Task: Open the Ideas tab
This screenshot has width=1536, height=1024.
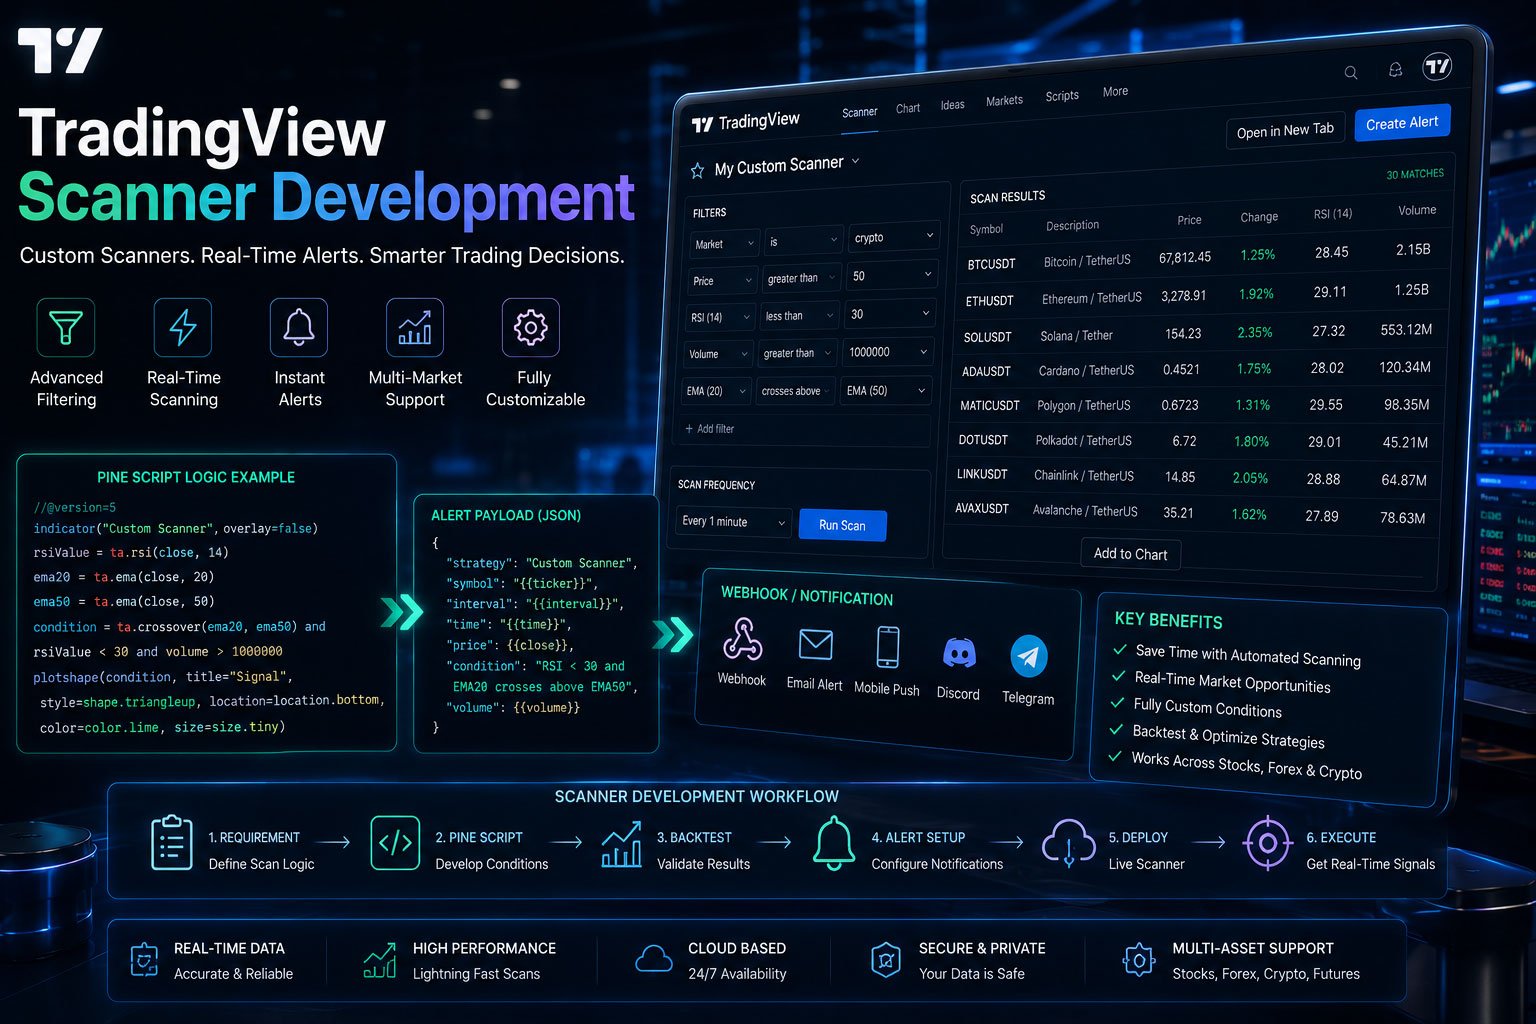Action: point(953,105)
